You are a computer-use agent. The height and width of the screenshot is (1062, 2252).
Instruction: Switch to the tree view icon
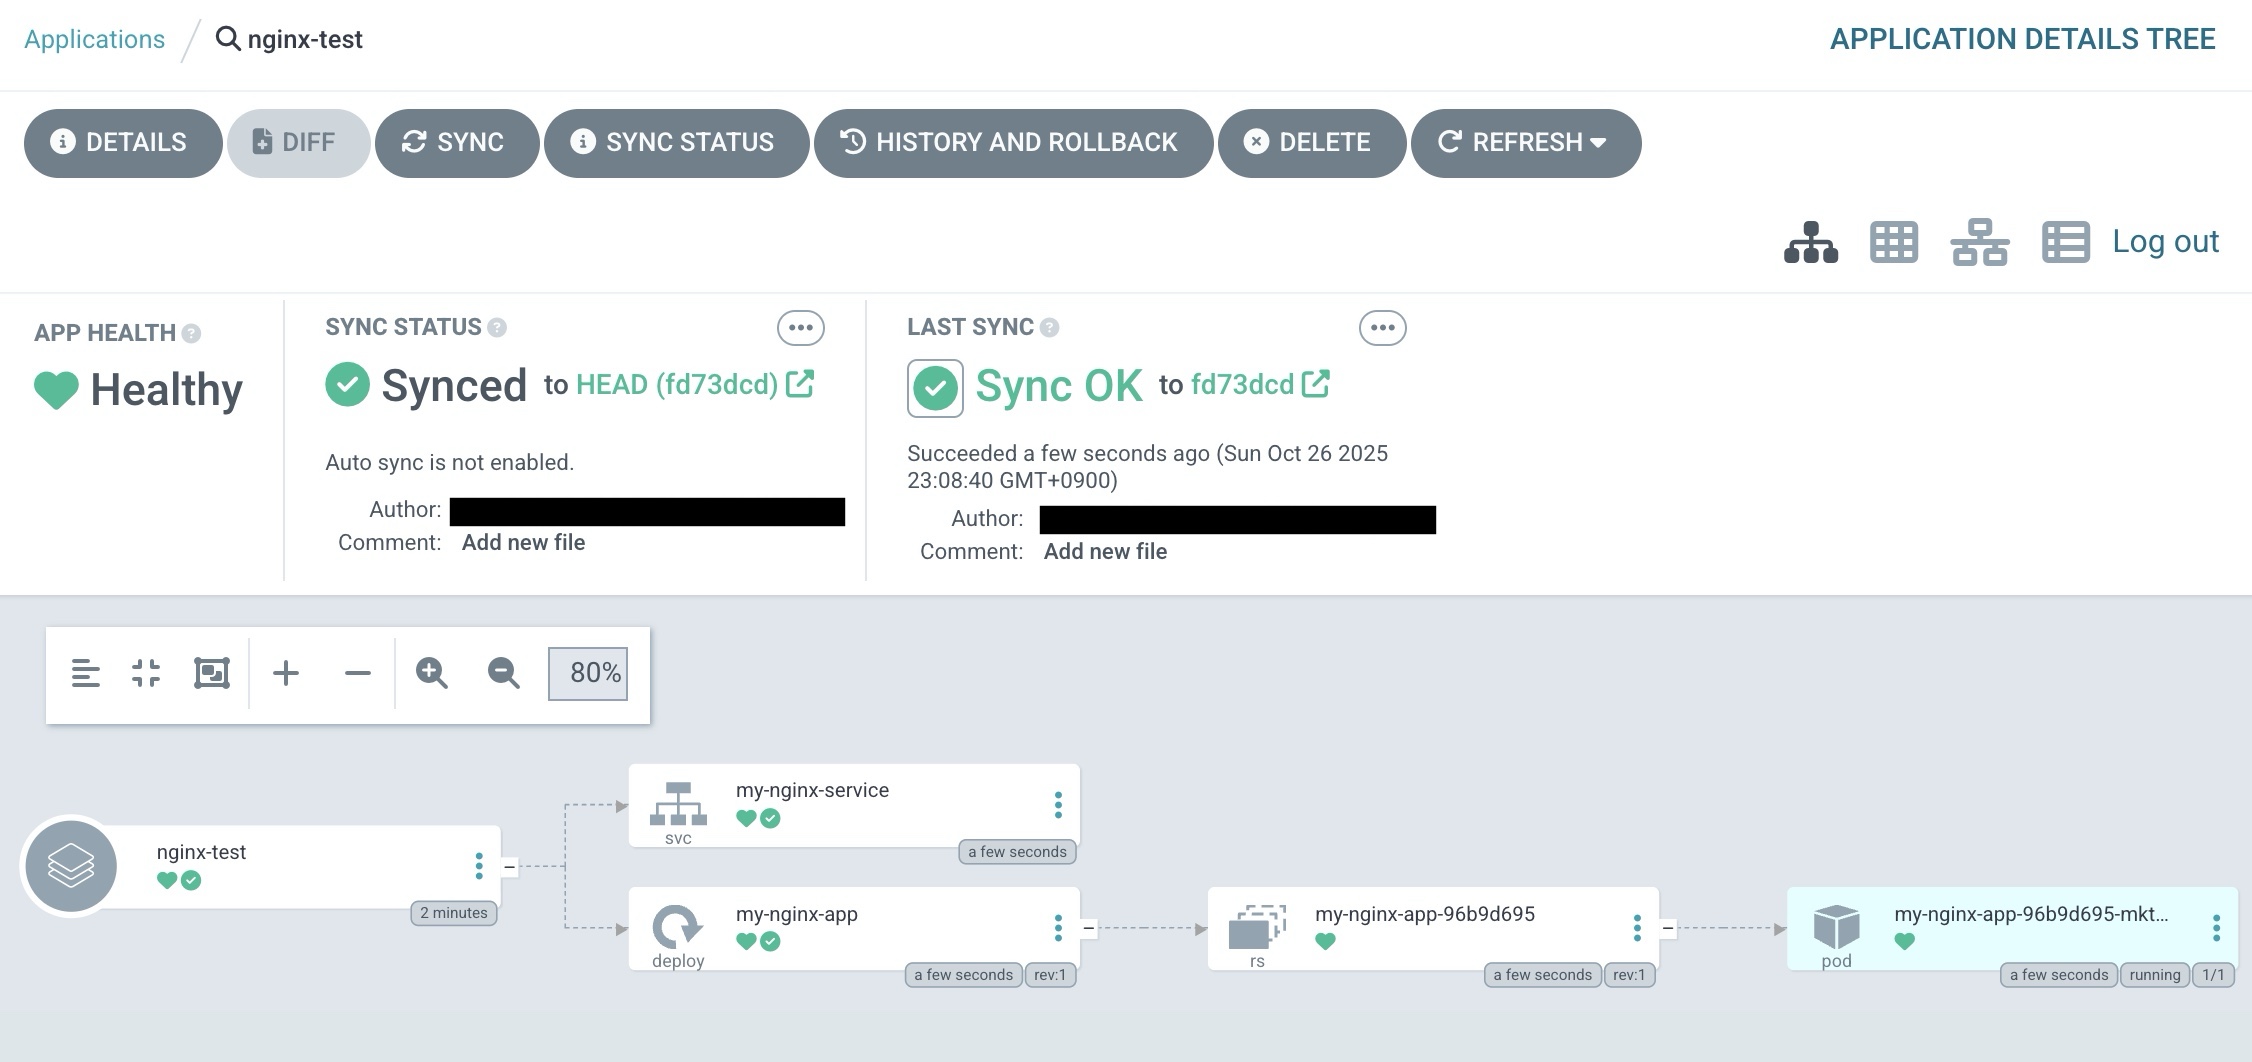[x=1810, y=242]
